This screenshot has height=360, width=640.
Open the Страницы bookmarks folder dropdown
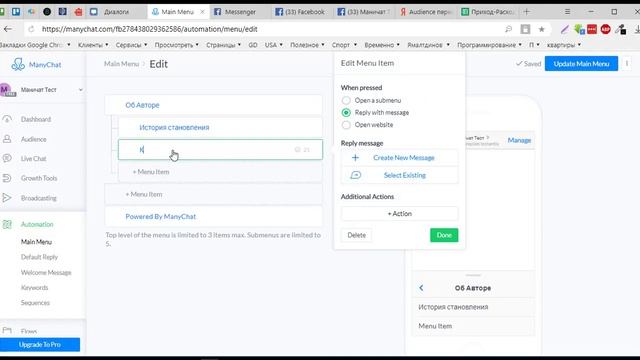point(223,45)
